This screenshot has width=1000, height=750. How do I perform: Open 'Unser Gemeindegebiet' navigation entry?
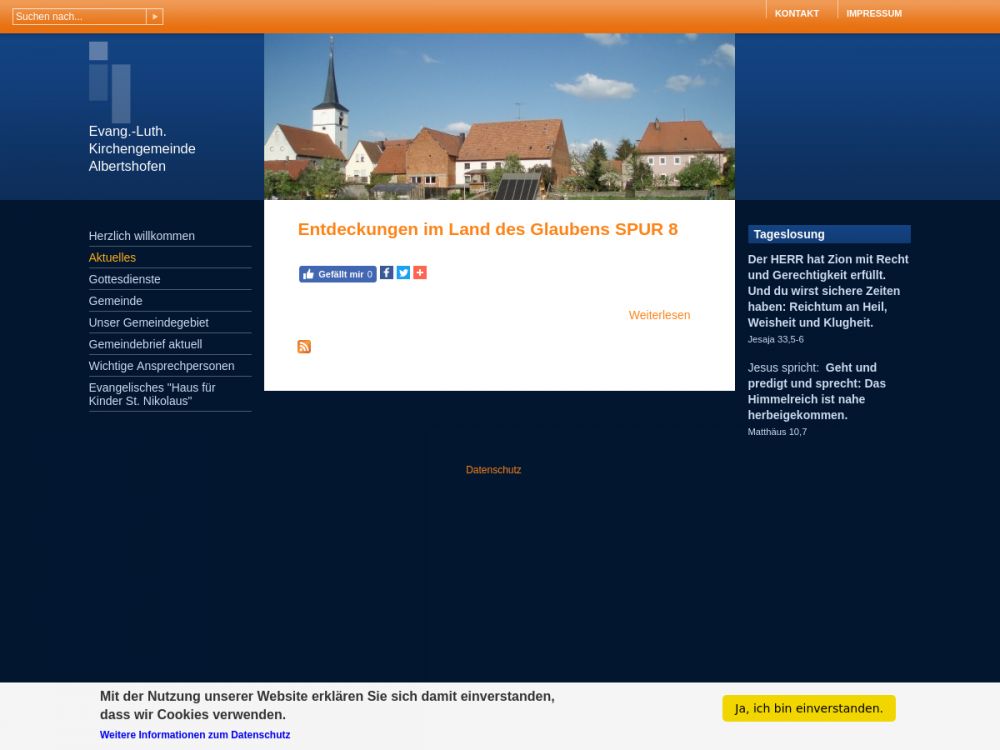pos(149,323)
